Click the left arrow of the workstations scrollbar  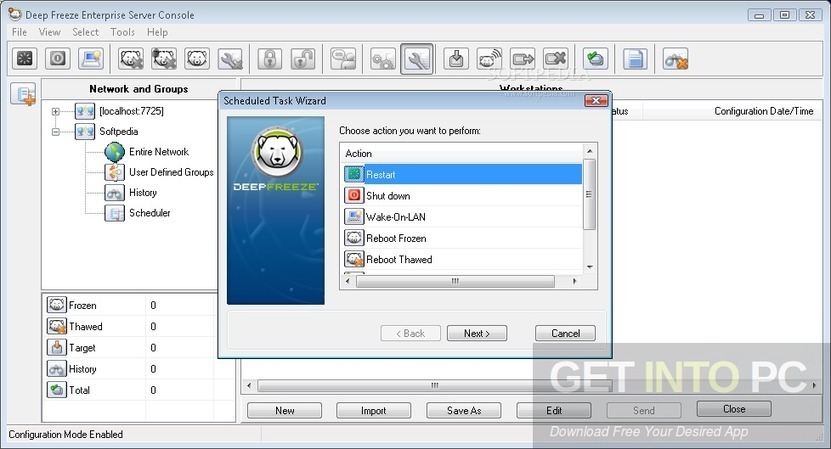[249, 385]
